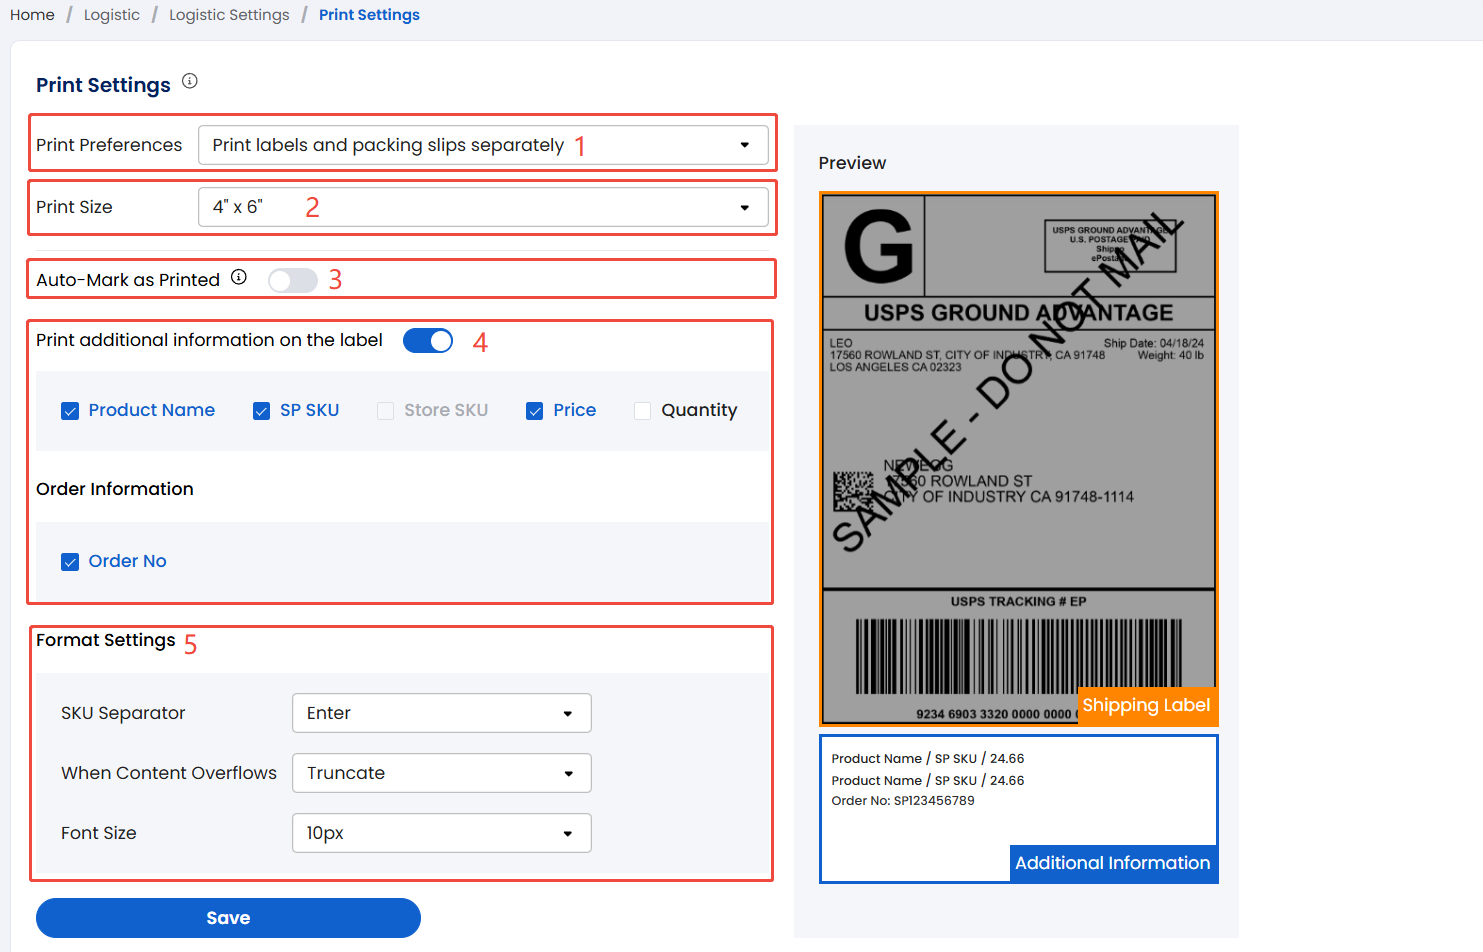Screen dimensions: 1483x952
Task: Click the 'Order No: SP123456789' preview text
Action: click(x=903, y=801)
